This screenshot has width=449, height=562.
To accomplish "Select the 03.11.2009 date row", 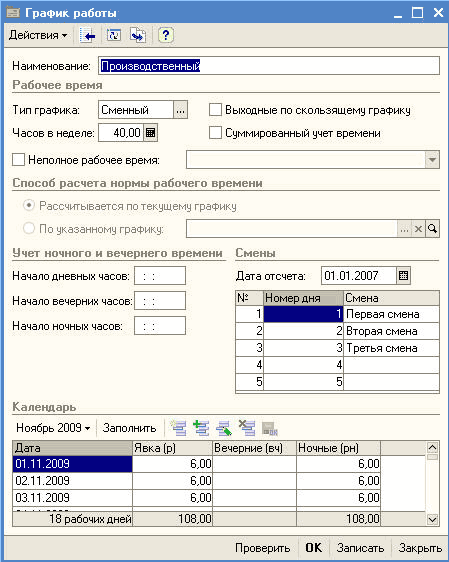I will point(72,497).
